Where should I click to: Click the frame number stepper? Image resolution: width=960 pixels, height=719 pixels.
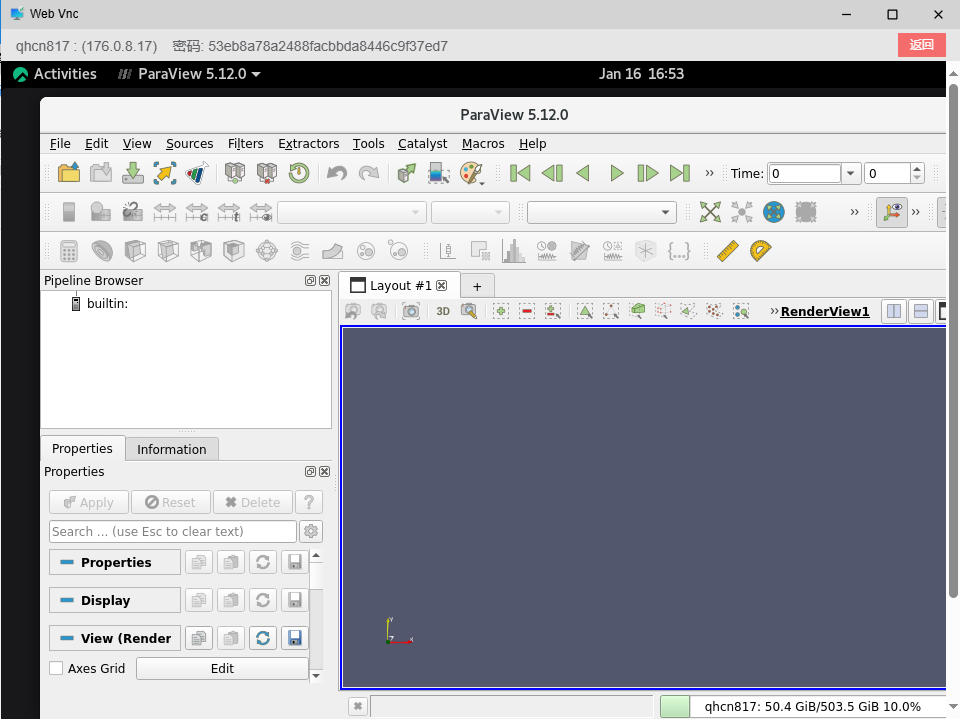coord(917,173)
